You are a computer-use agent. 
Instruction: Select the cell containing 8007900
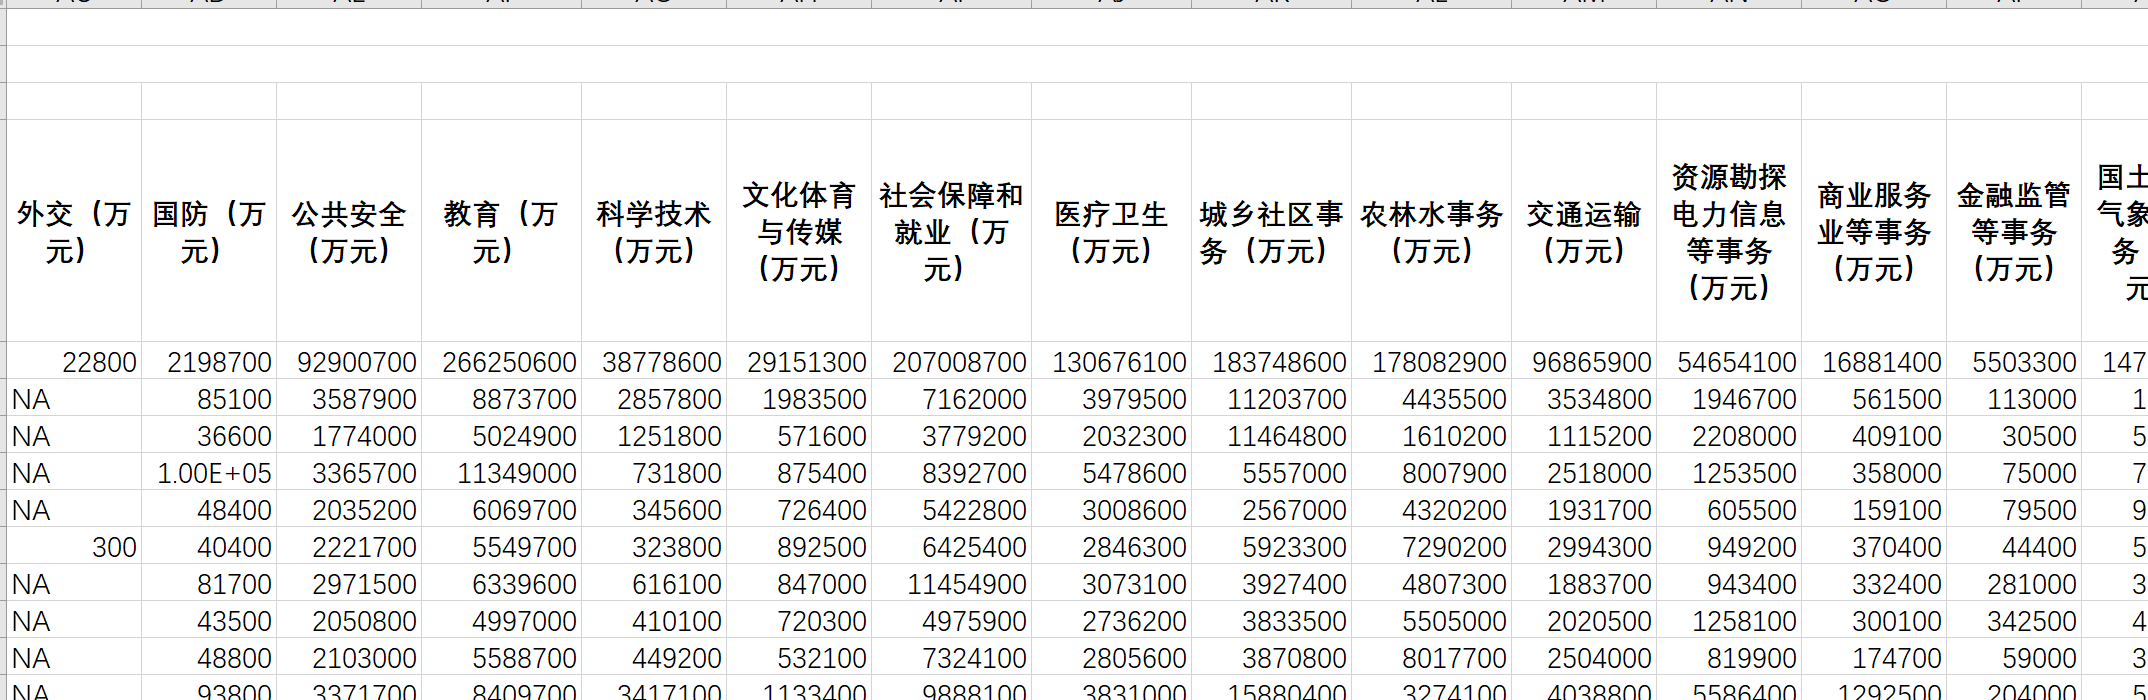[1431, 472]
